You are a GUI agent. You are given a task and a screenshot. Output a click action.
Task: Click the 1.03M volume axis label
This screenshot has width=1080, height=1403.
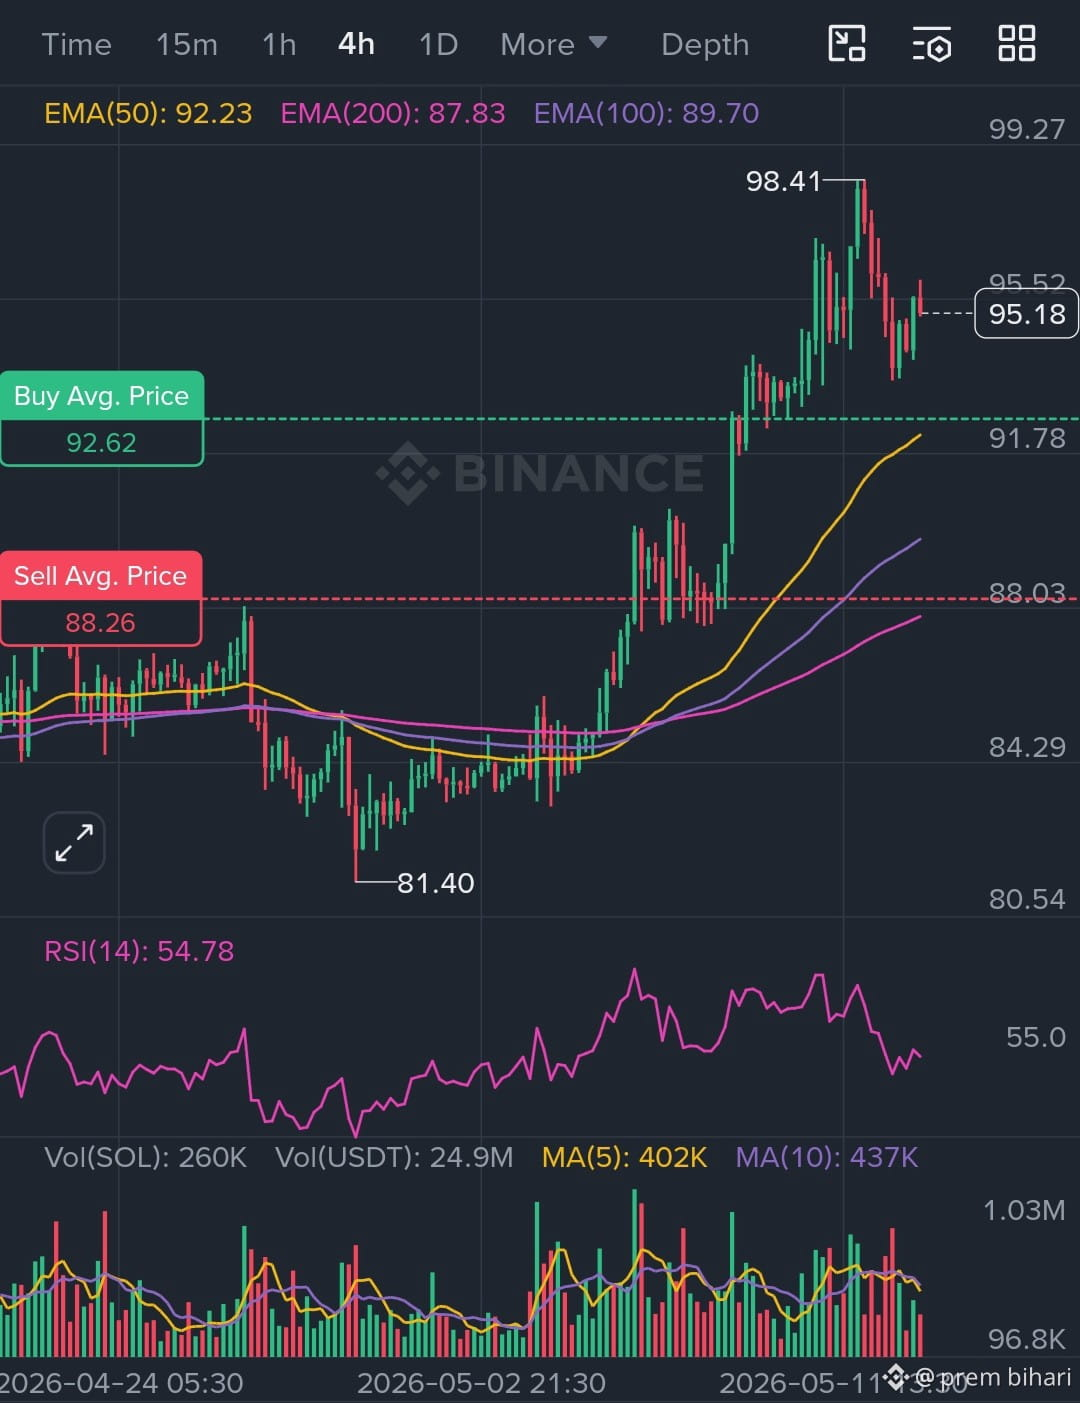(1024, 1211)
